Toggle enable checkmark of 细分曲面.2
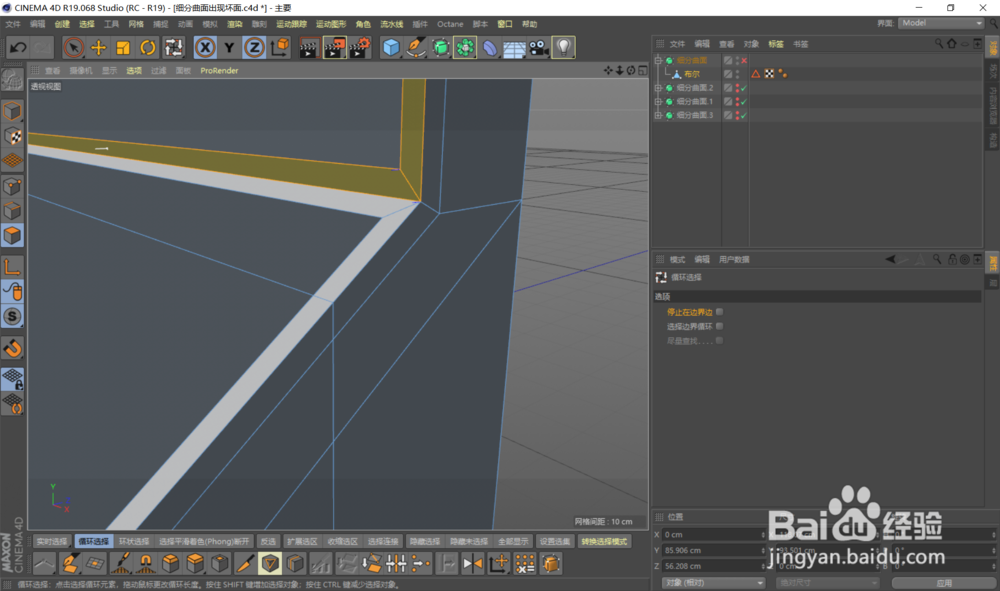Image resolution: width=1000 pixels, height=591 pixels. 744,88
